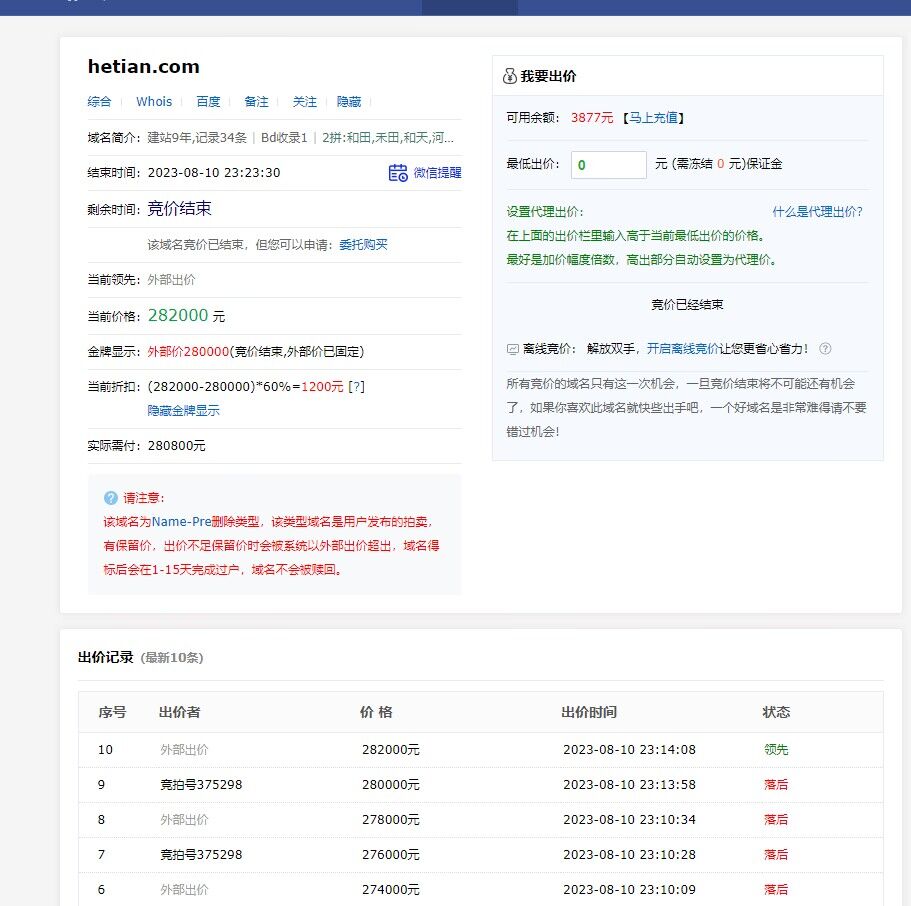The width and height of the screenshot is (911, 906).
Task: Click the 隐藏 link
Action: pyautogui.click(x=349, y=102)
